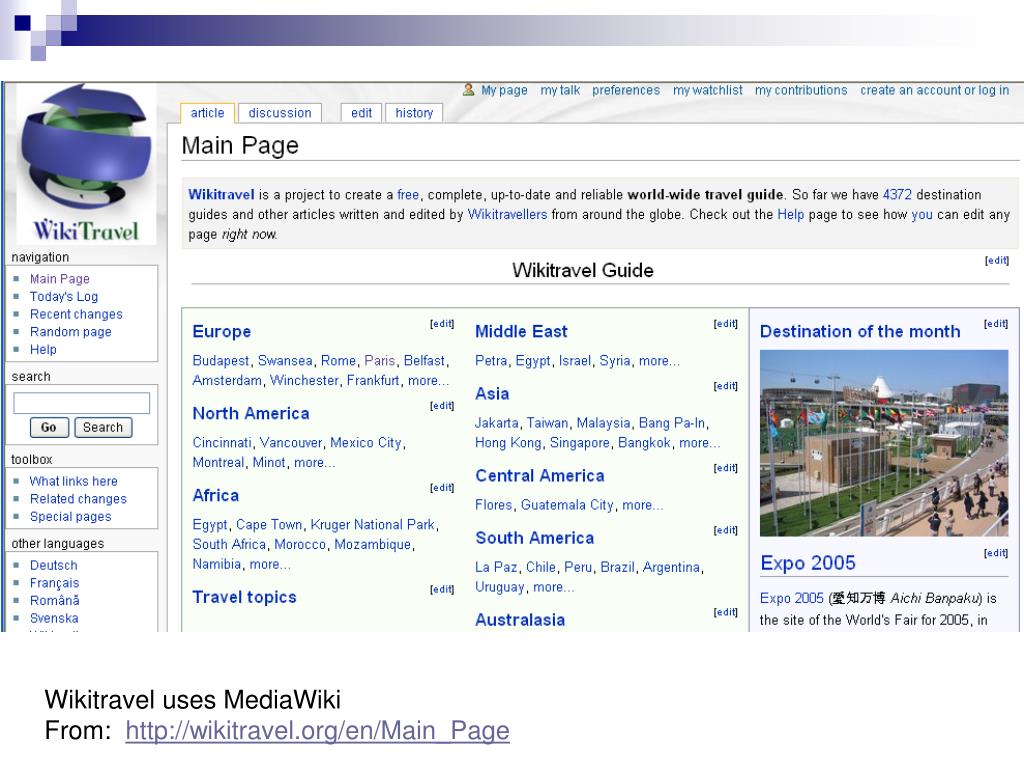Open the Vancouver guide
The image size is (1024, 768).
point(291,443)
